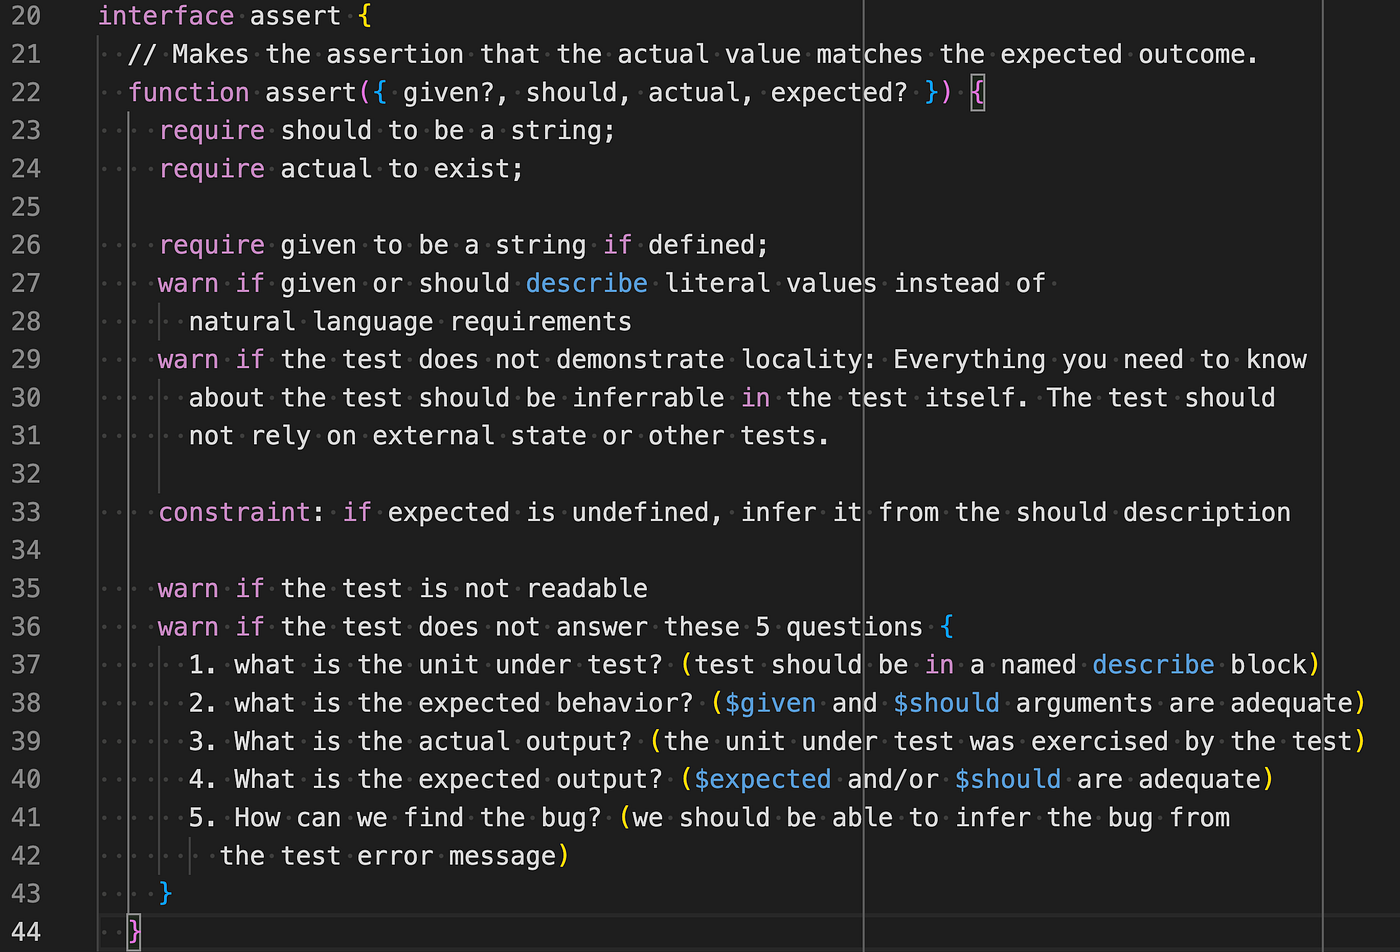The height and width of the screenshot is (952, 1400).
Task: Click line number 44 in the gutter
Action: coord(26,932)
